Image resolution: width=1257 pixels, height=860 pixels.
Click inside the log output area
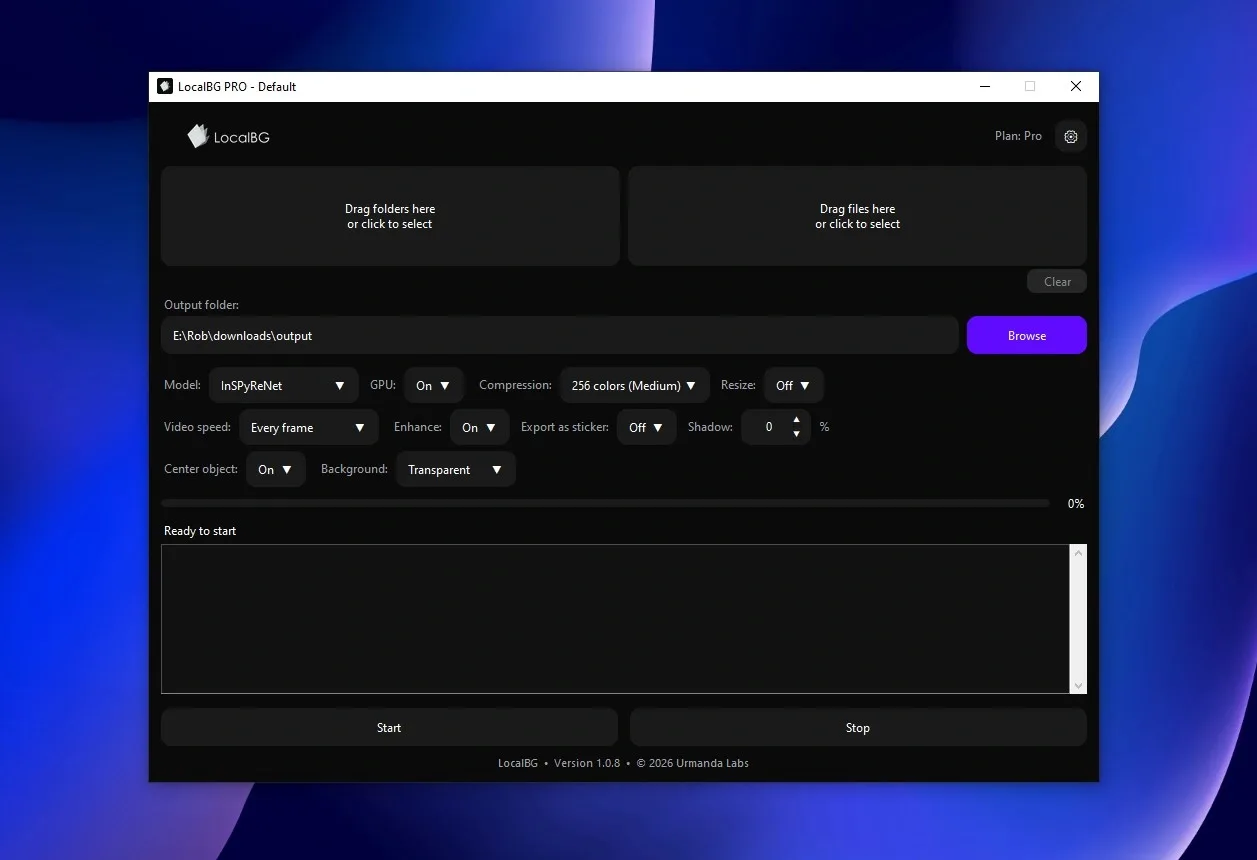[615, 619]
